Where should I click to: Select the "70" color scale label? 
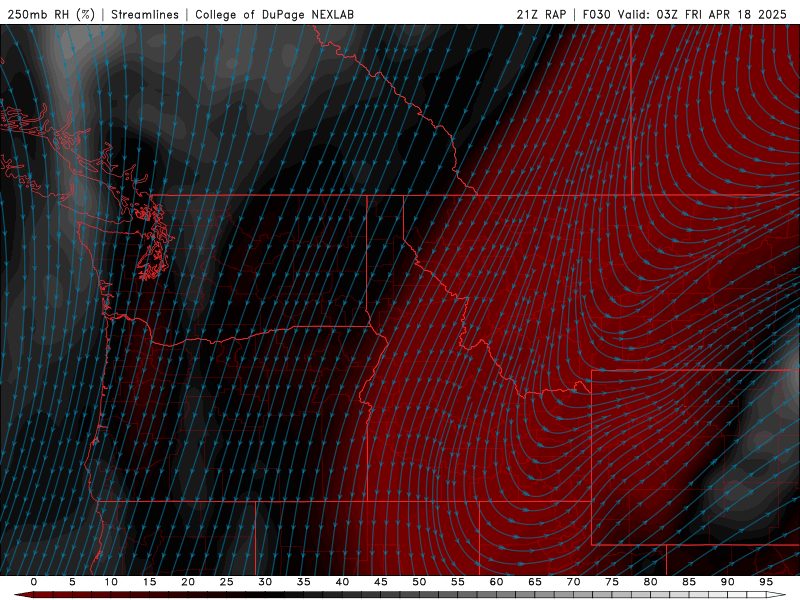573,582
